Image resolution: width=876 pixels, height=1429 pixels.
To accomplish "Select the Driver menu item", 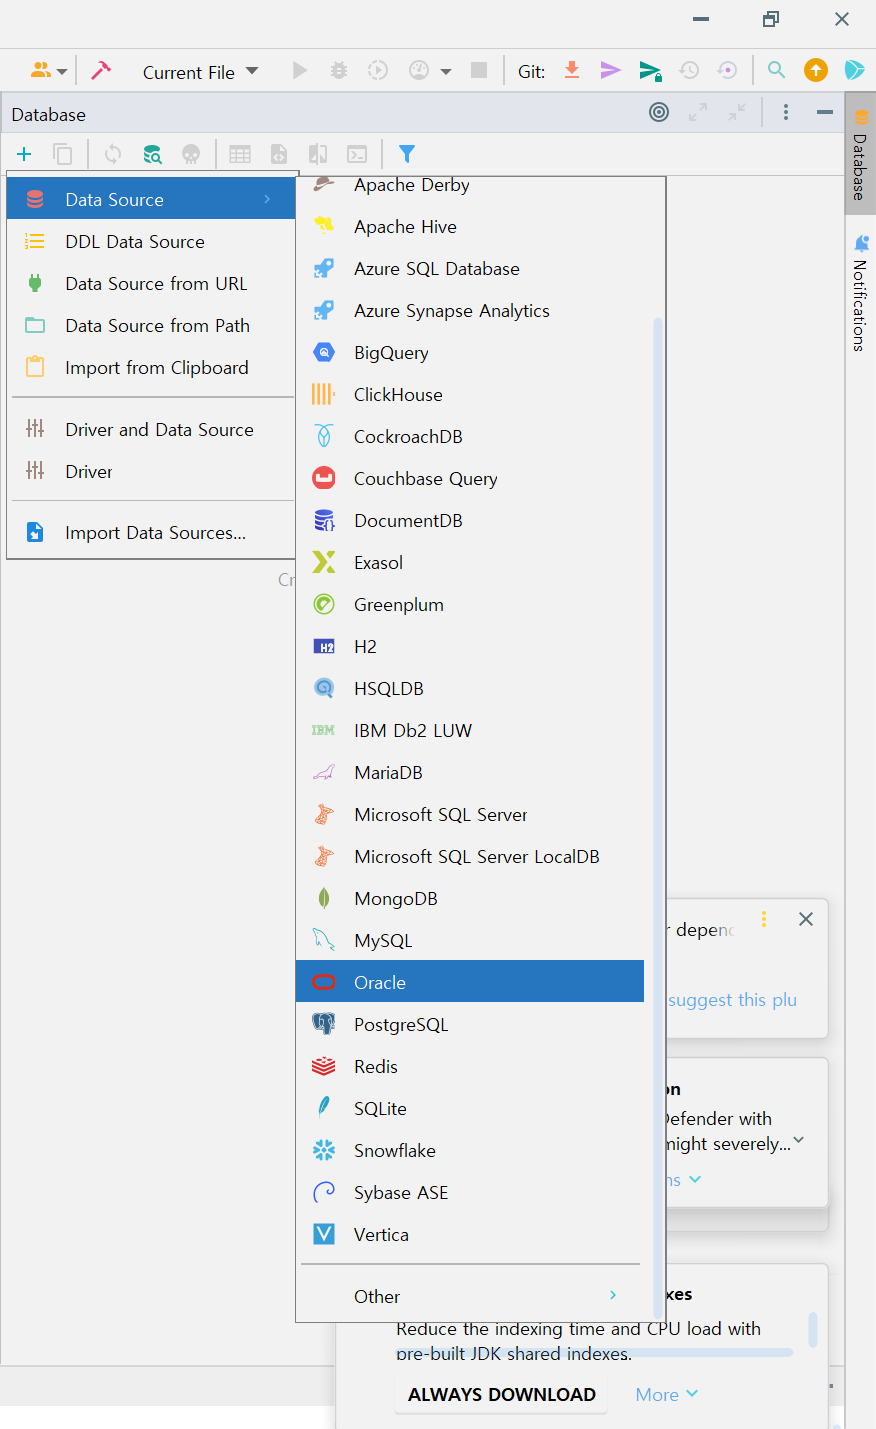I will click(x=151, y=471).
